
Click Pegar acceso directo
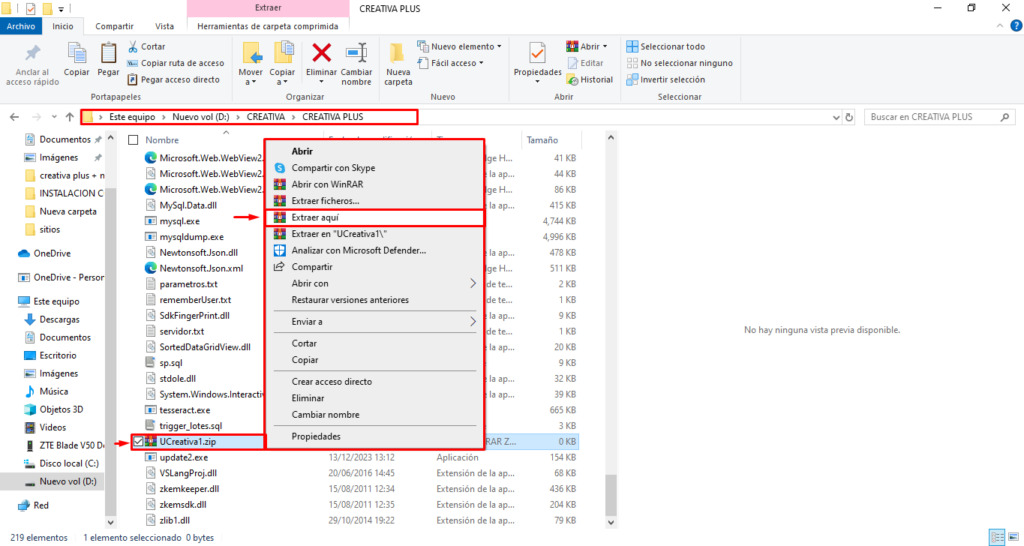pyautogui.click(x=174, y=79)
